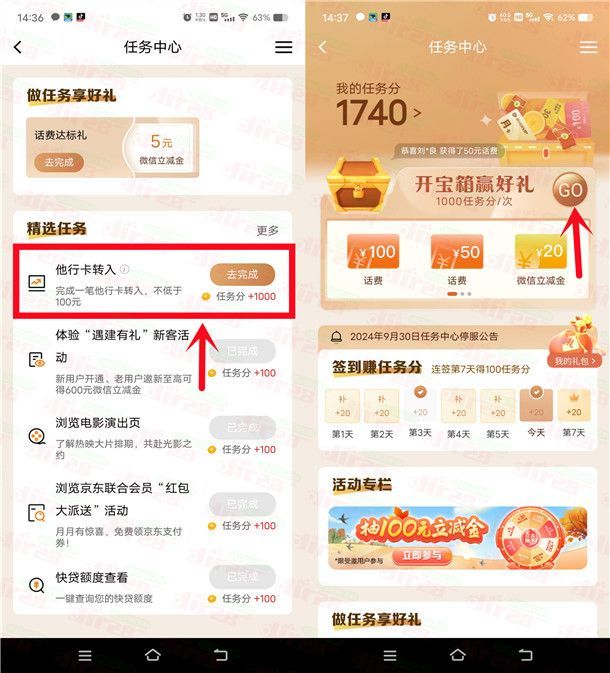Select the 今天 checked sign-in box
610x673 pixels.
[536, 406]
